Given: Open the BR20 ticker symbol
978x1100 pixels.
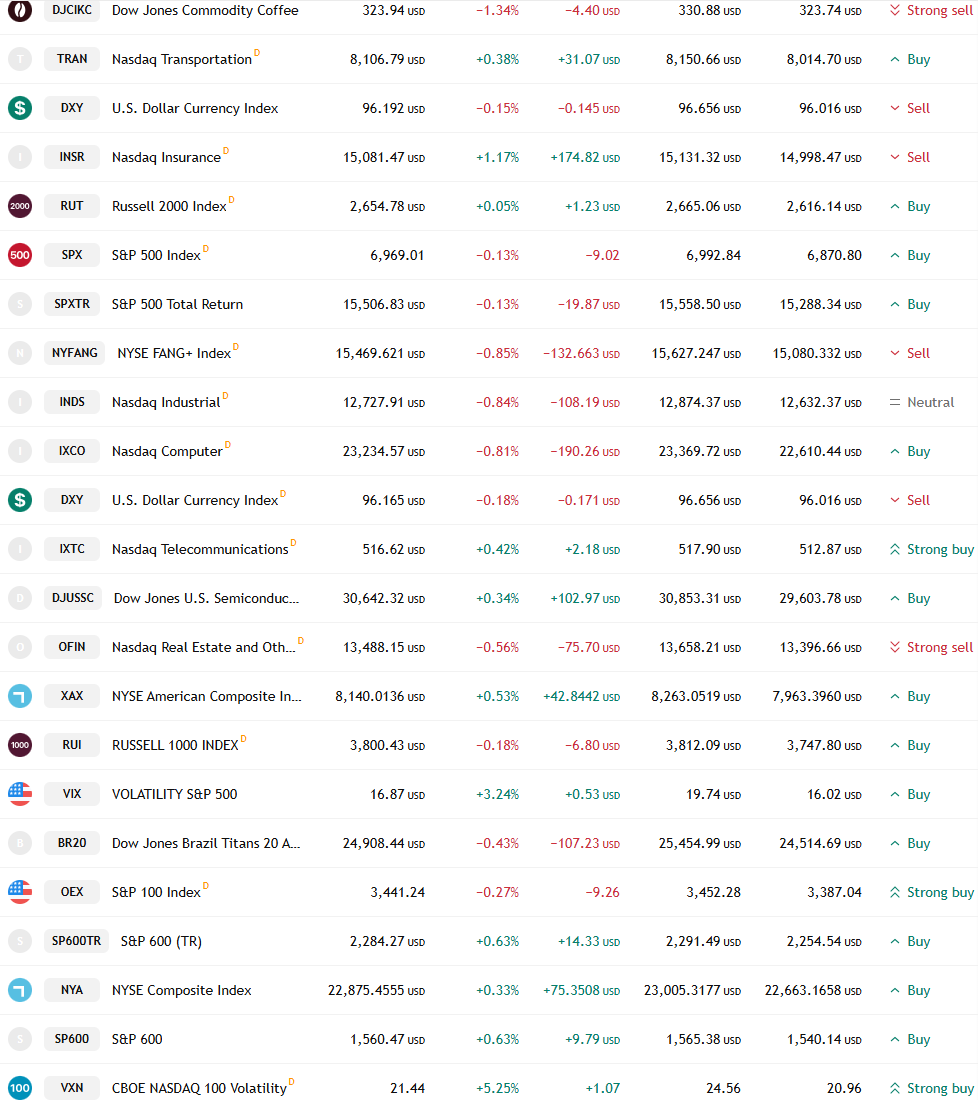Looking at the screenshot, I should 72,843.
